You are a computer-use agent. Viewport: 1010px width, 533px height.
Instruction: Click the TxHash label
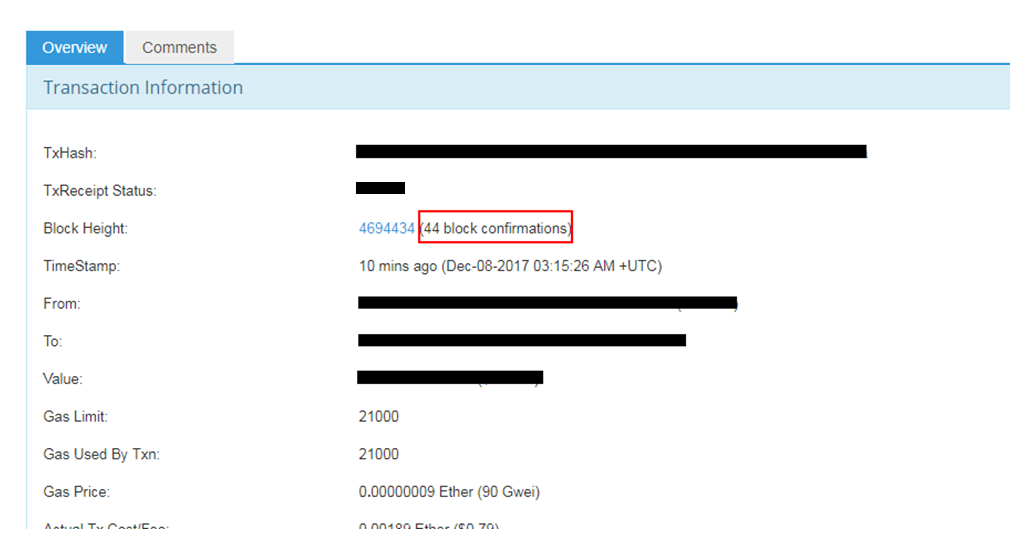point(69,153)
